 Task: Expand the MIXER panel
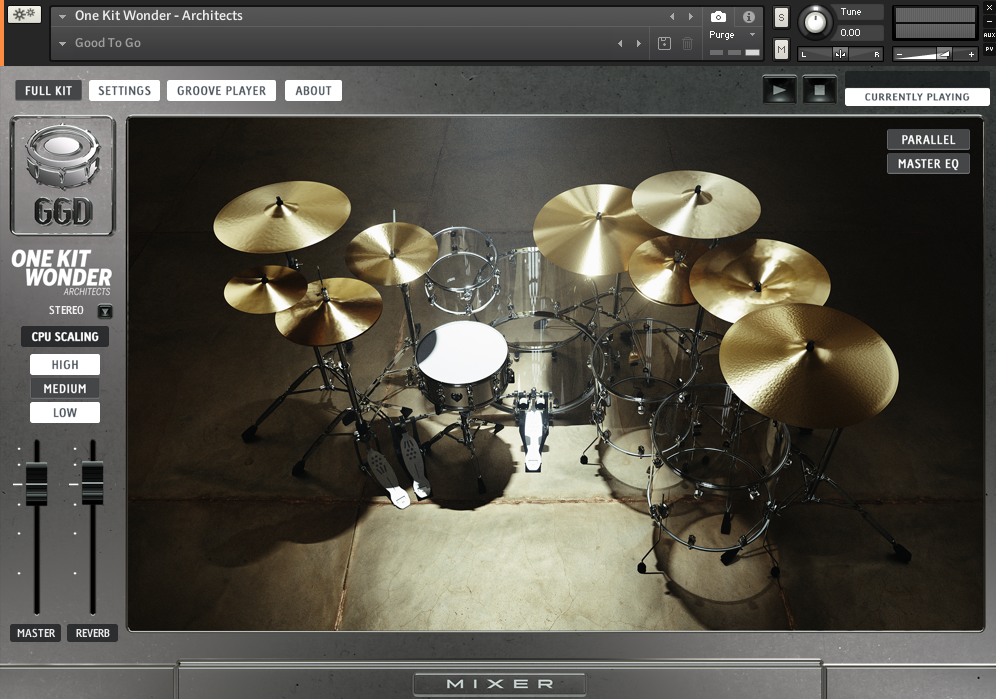point(499,684)
